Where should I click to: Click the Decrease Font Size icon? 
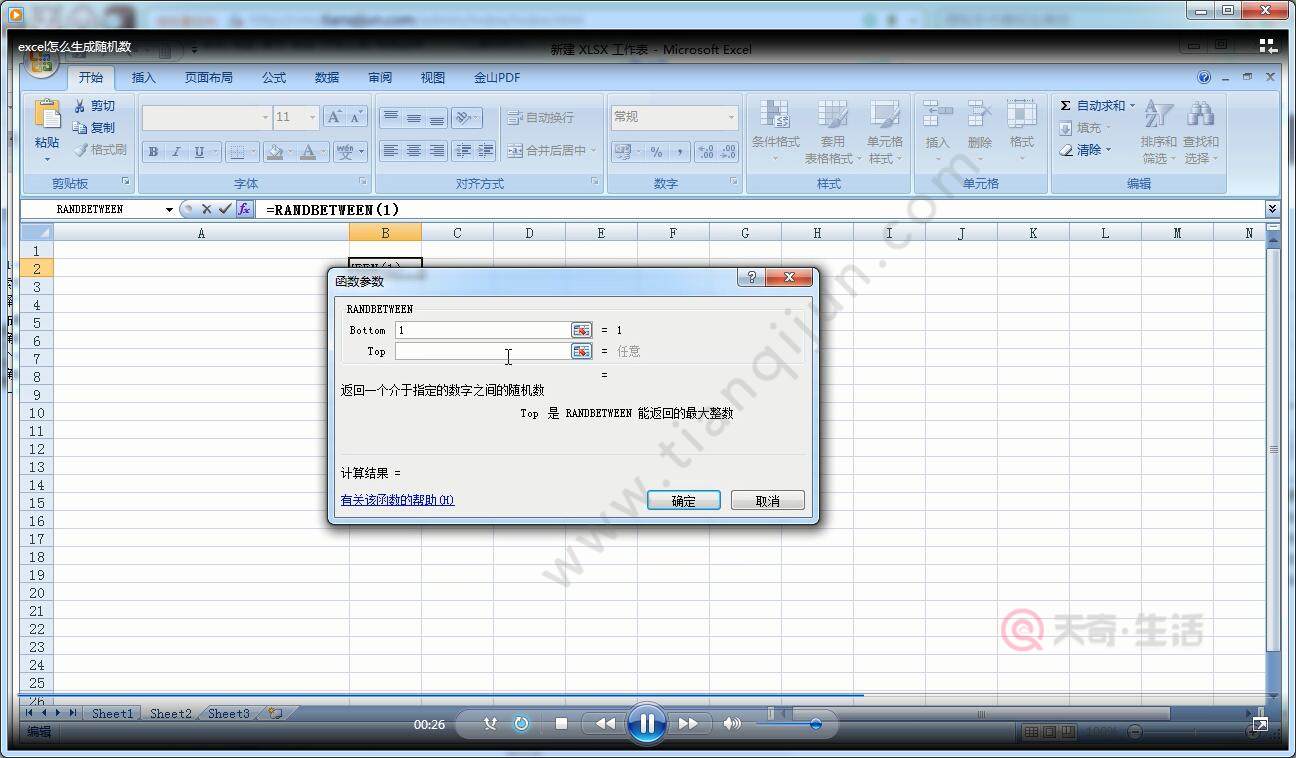pyautogui.click(x=357, y=117)
